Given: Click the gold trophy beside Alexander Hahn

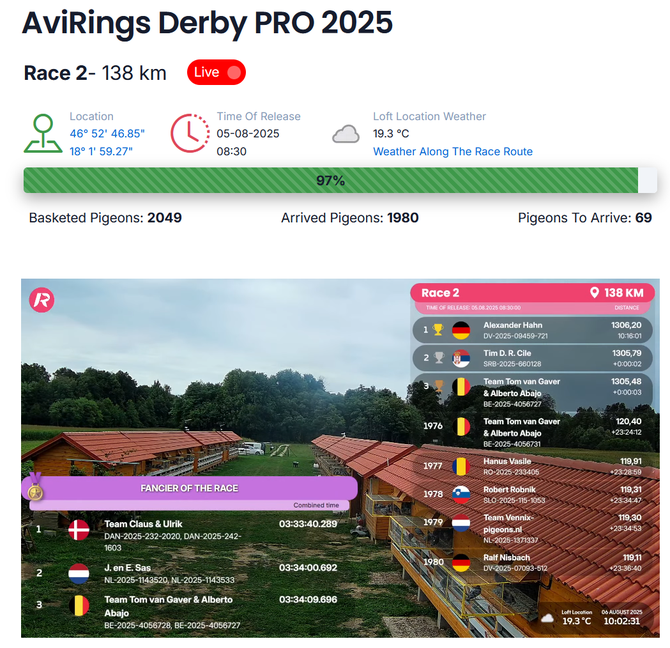Looking at the screenshot, I should pyautogui.click(x=438, y=330).
